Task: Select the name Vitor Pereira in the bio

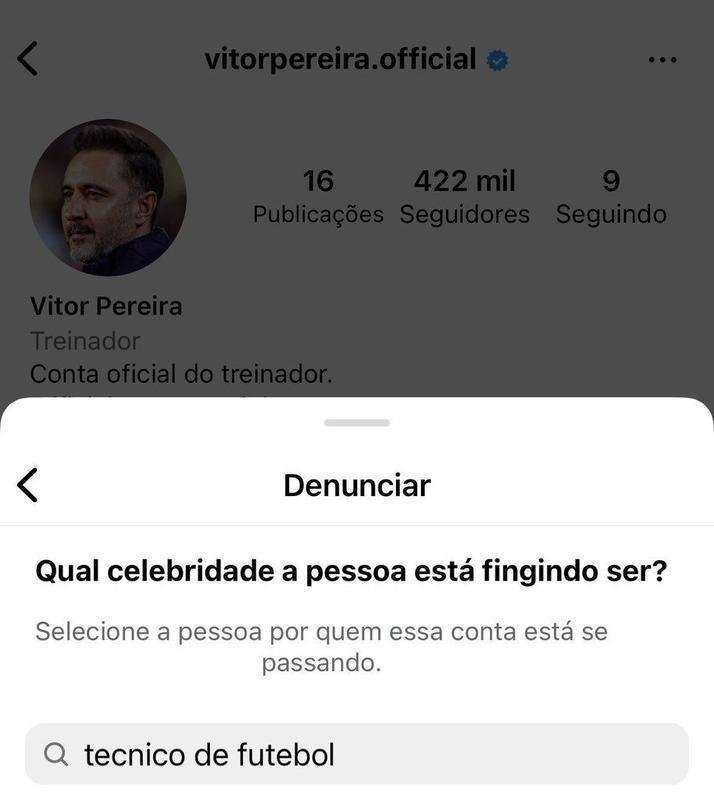Action: pyautogui.click(x=108, y=307)
